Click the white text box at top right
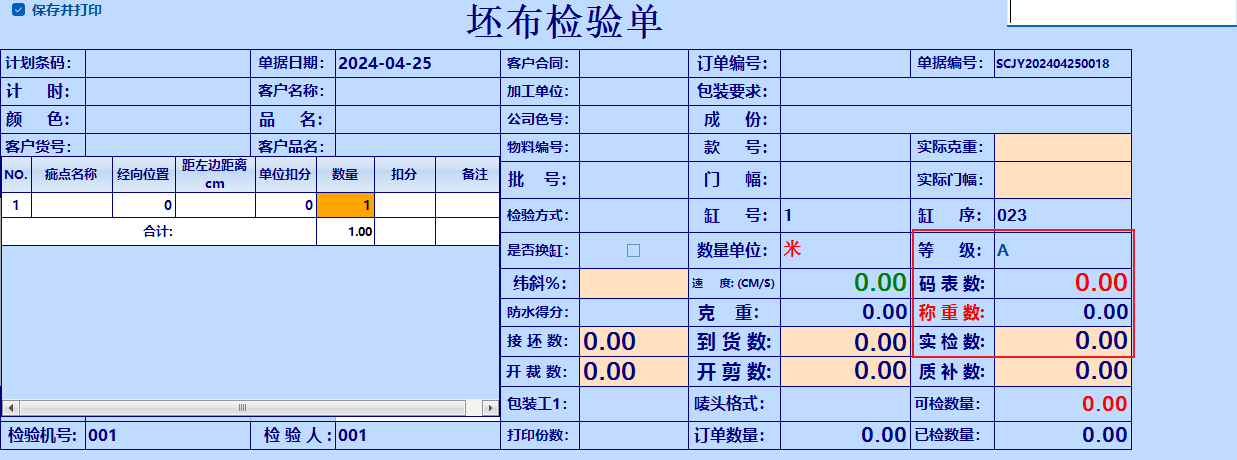Viewport: 1237px width, 460px height. [x=1122, y=11]
